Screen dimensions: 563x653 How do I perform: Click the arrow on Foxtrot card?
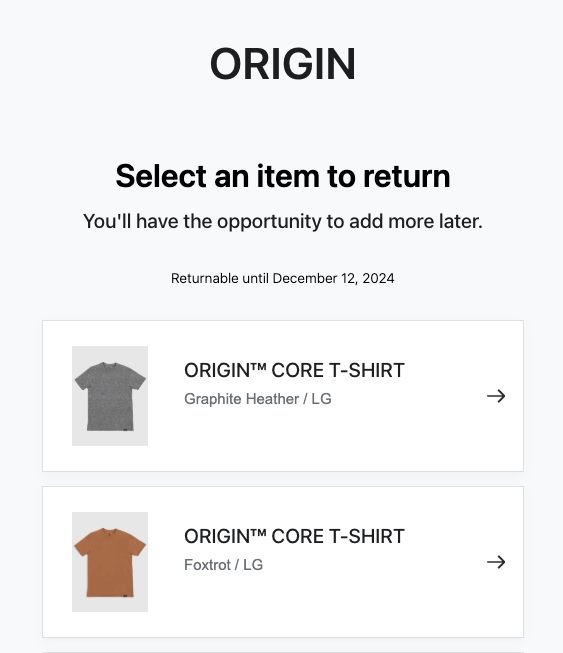[496, 562]
